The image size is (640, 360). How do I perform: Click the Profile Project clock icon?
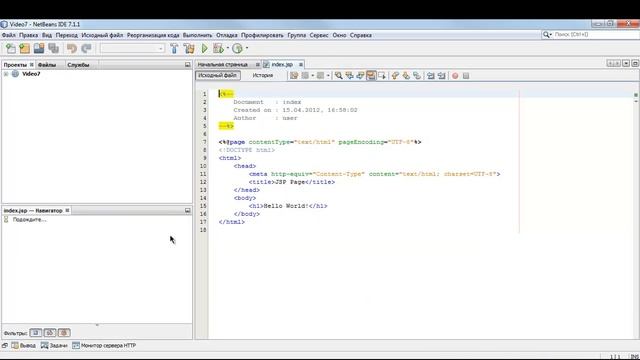click(237, 49)
